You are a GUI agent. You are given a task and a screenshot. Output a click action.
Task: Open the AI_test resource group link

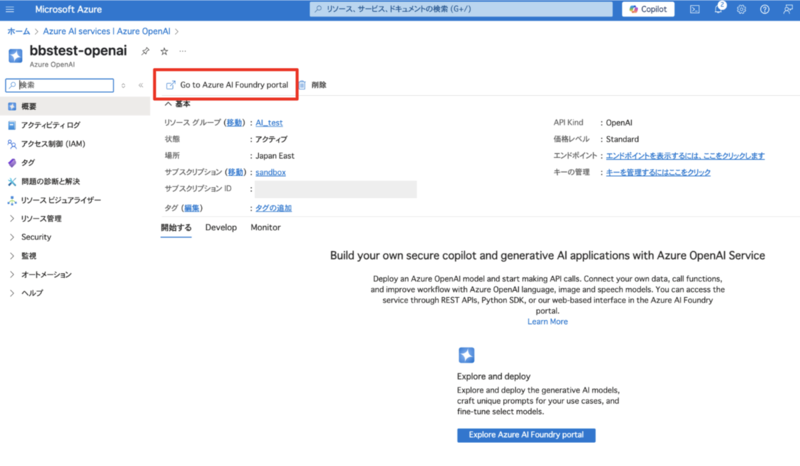tap(269, 122)
